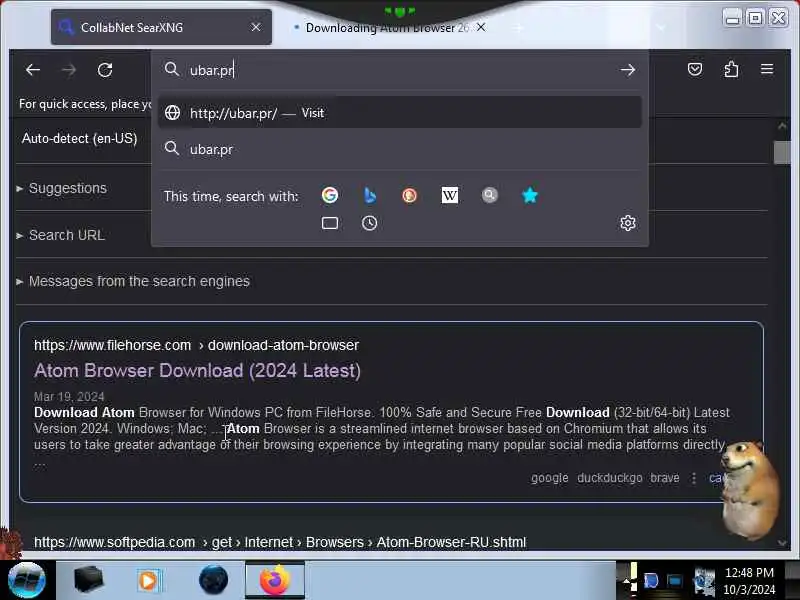Switch to the CollabNet SearXNG tab
Image resolution: width=800 pixels, height=600 pixels.
pos(161,28)
